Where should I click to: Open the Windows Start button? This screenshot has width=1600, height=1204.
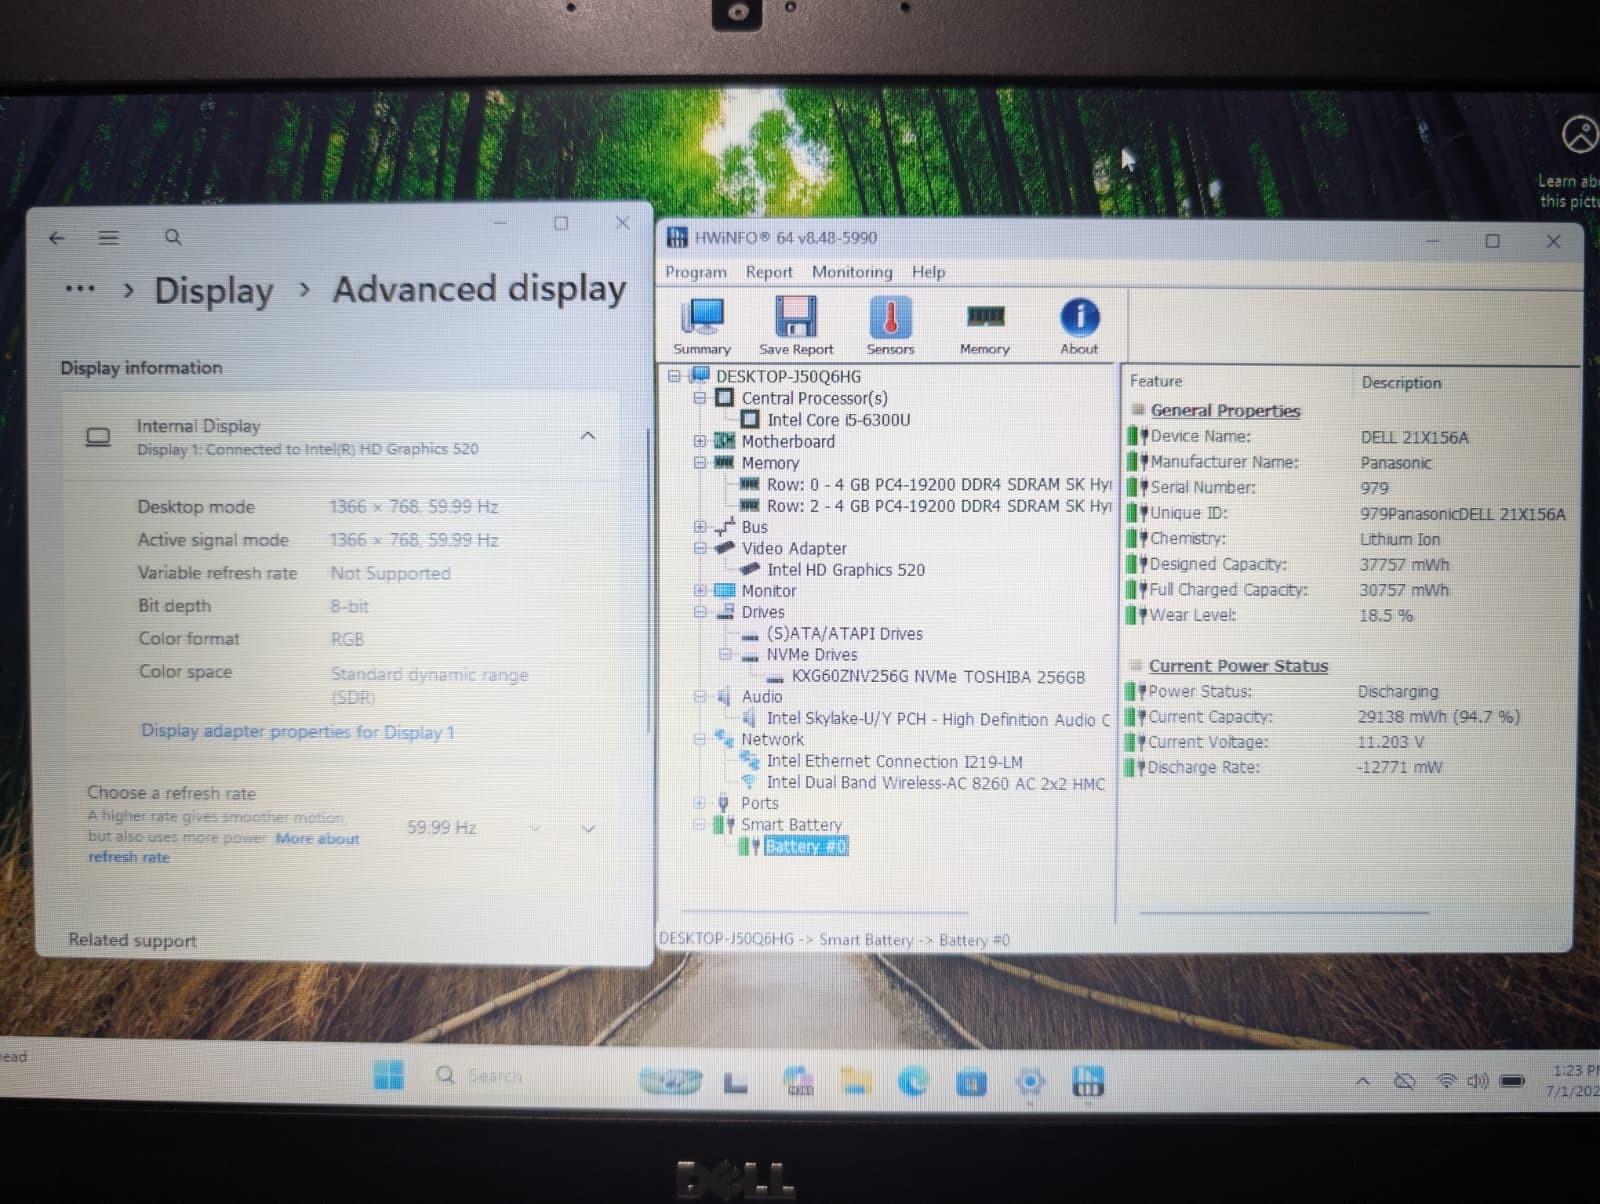tap(388, 1076)
